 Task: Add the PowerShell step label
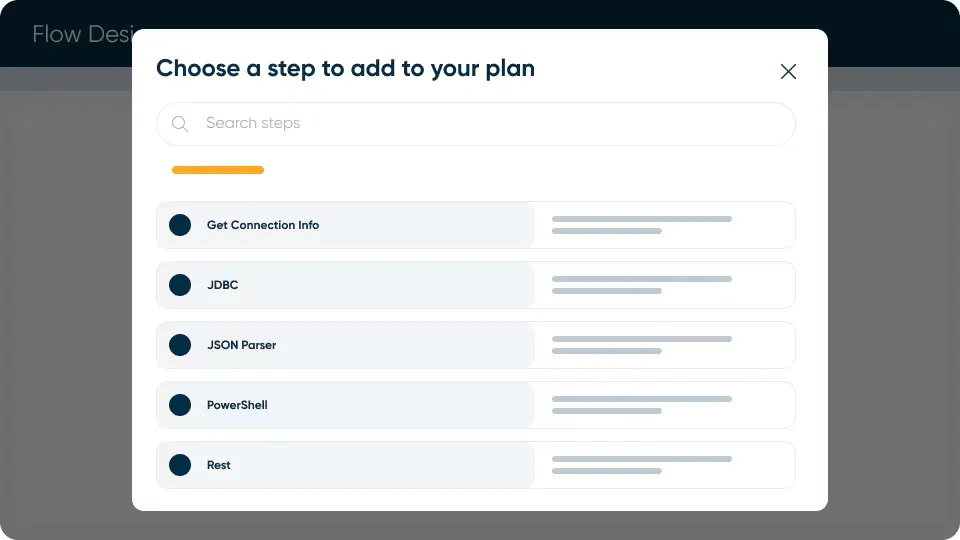pyautogui.click(x=237, y=405)
